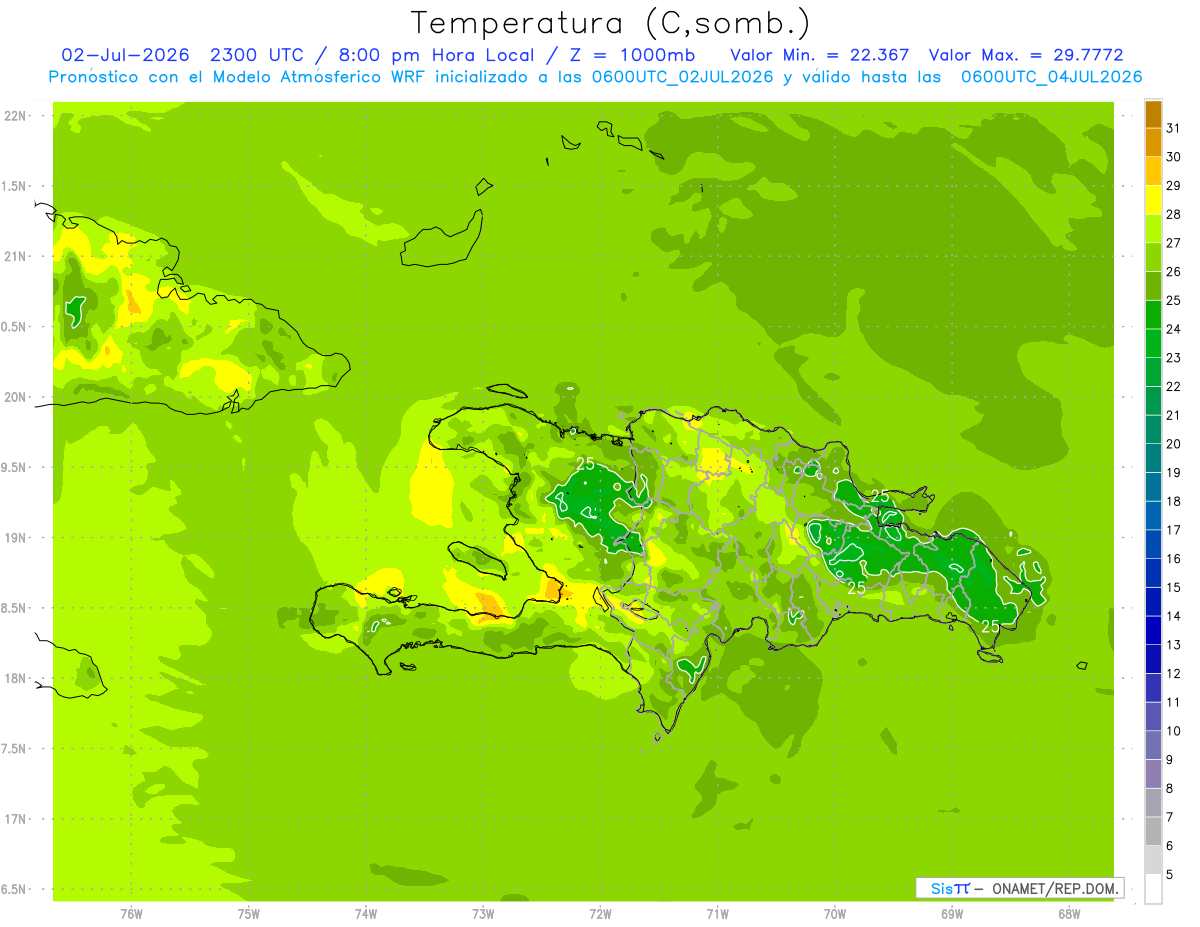
Task: Select the '02-Jul-2026' date text
Action: pos(127,55)
